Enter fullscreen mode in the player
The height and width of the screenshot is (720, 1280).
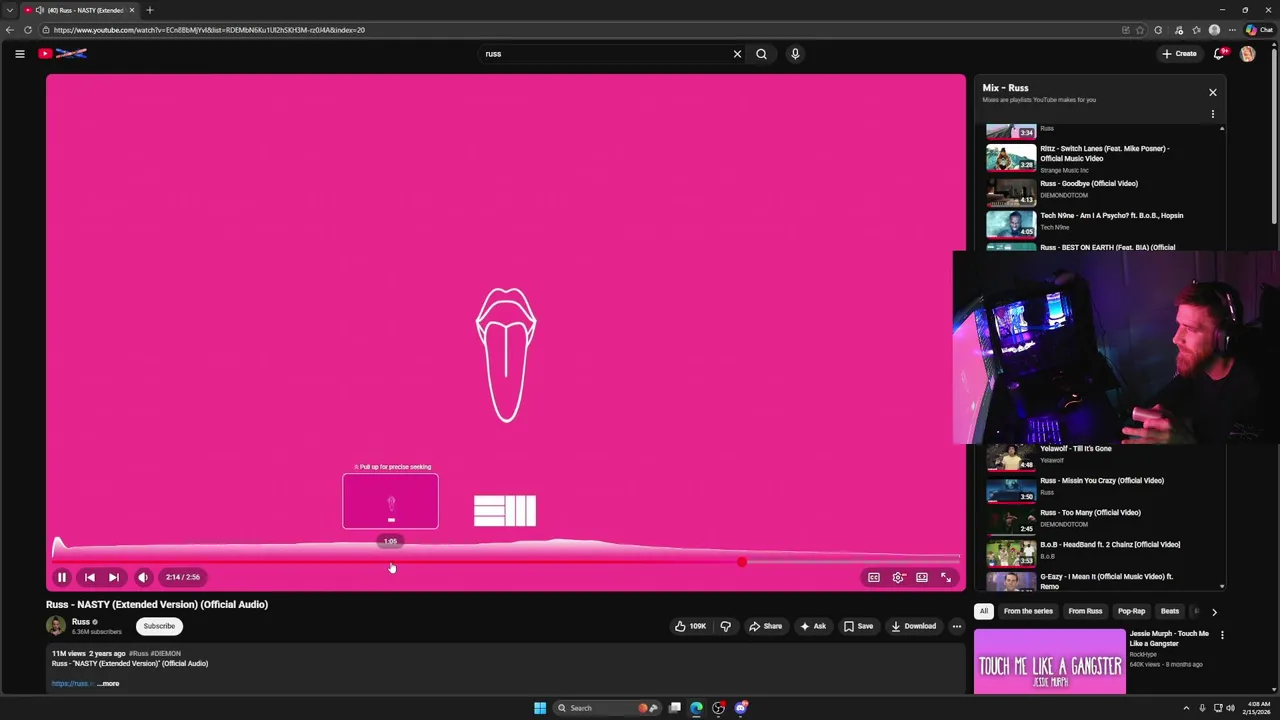pyautogui.click(x=946, y=577)
